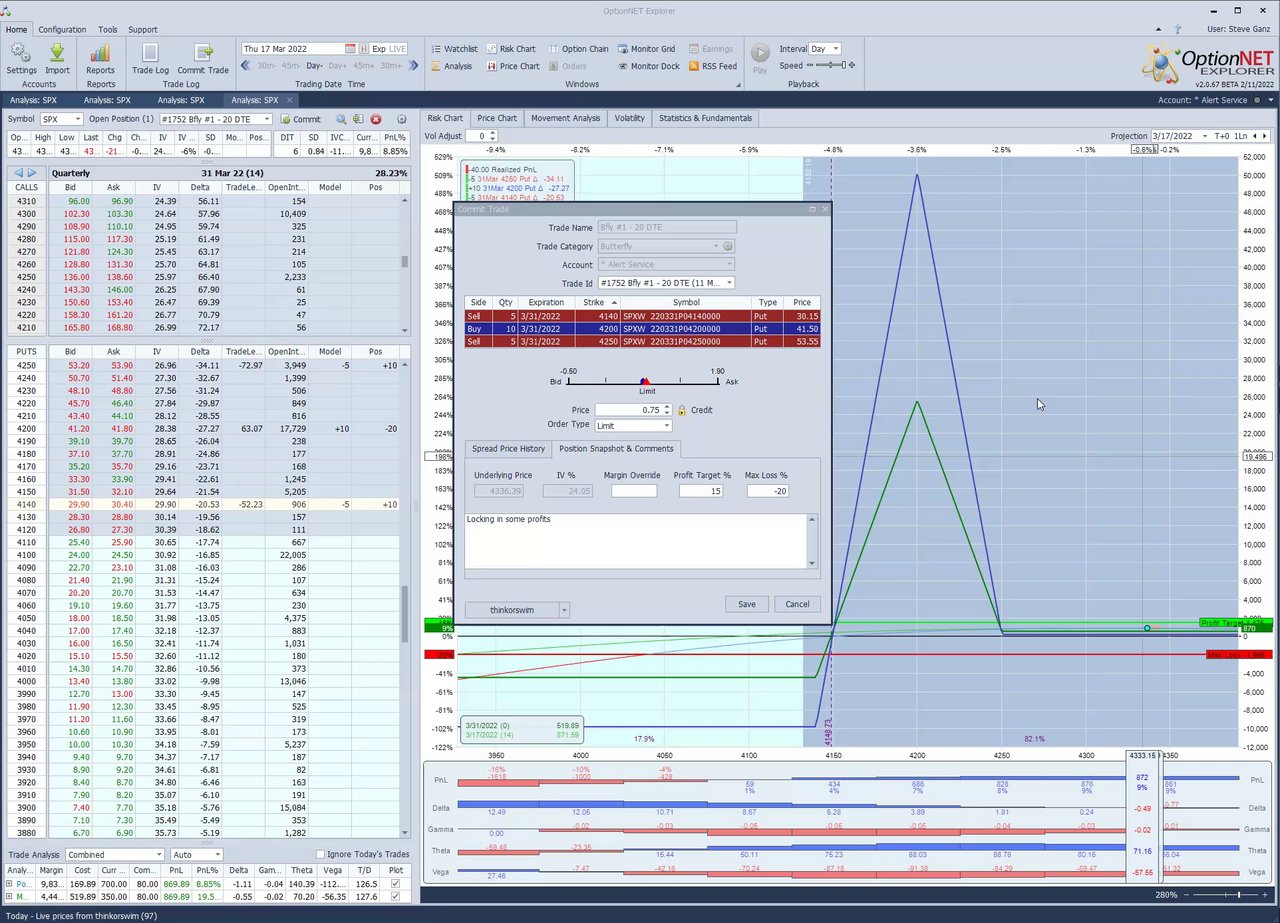Click the green Commit icon button in analysis toolbar
This screenshot has height=923, width=1280.
tap(300, 119)
